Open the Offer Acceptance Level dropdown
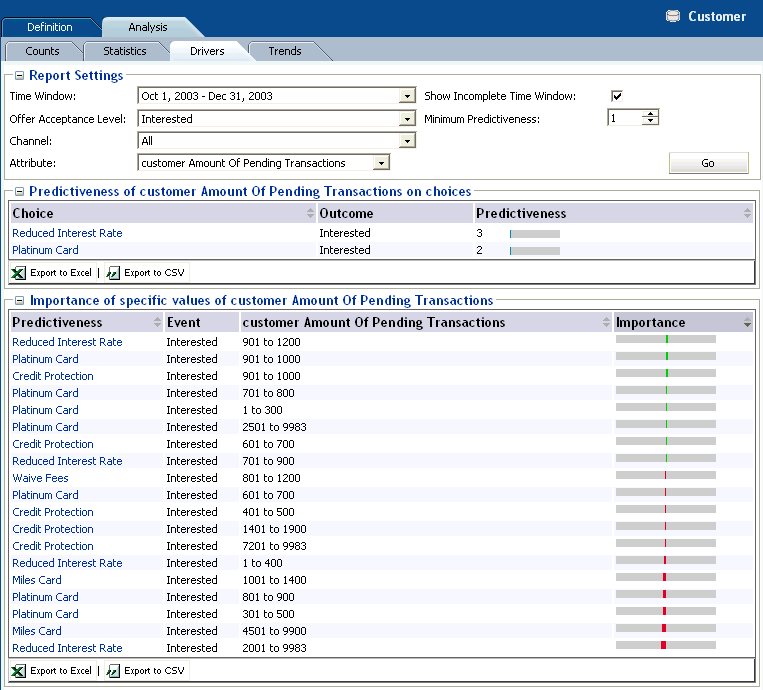 tap(406, 119)
